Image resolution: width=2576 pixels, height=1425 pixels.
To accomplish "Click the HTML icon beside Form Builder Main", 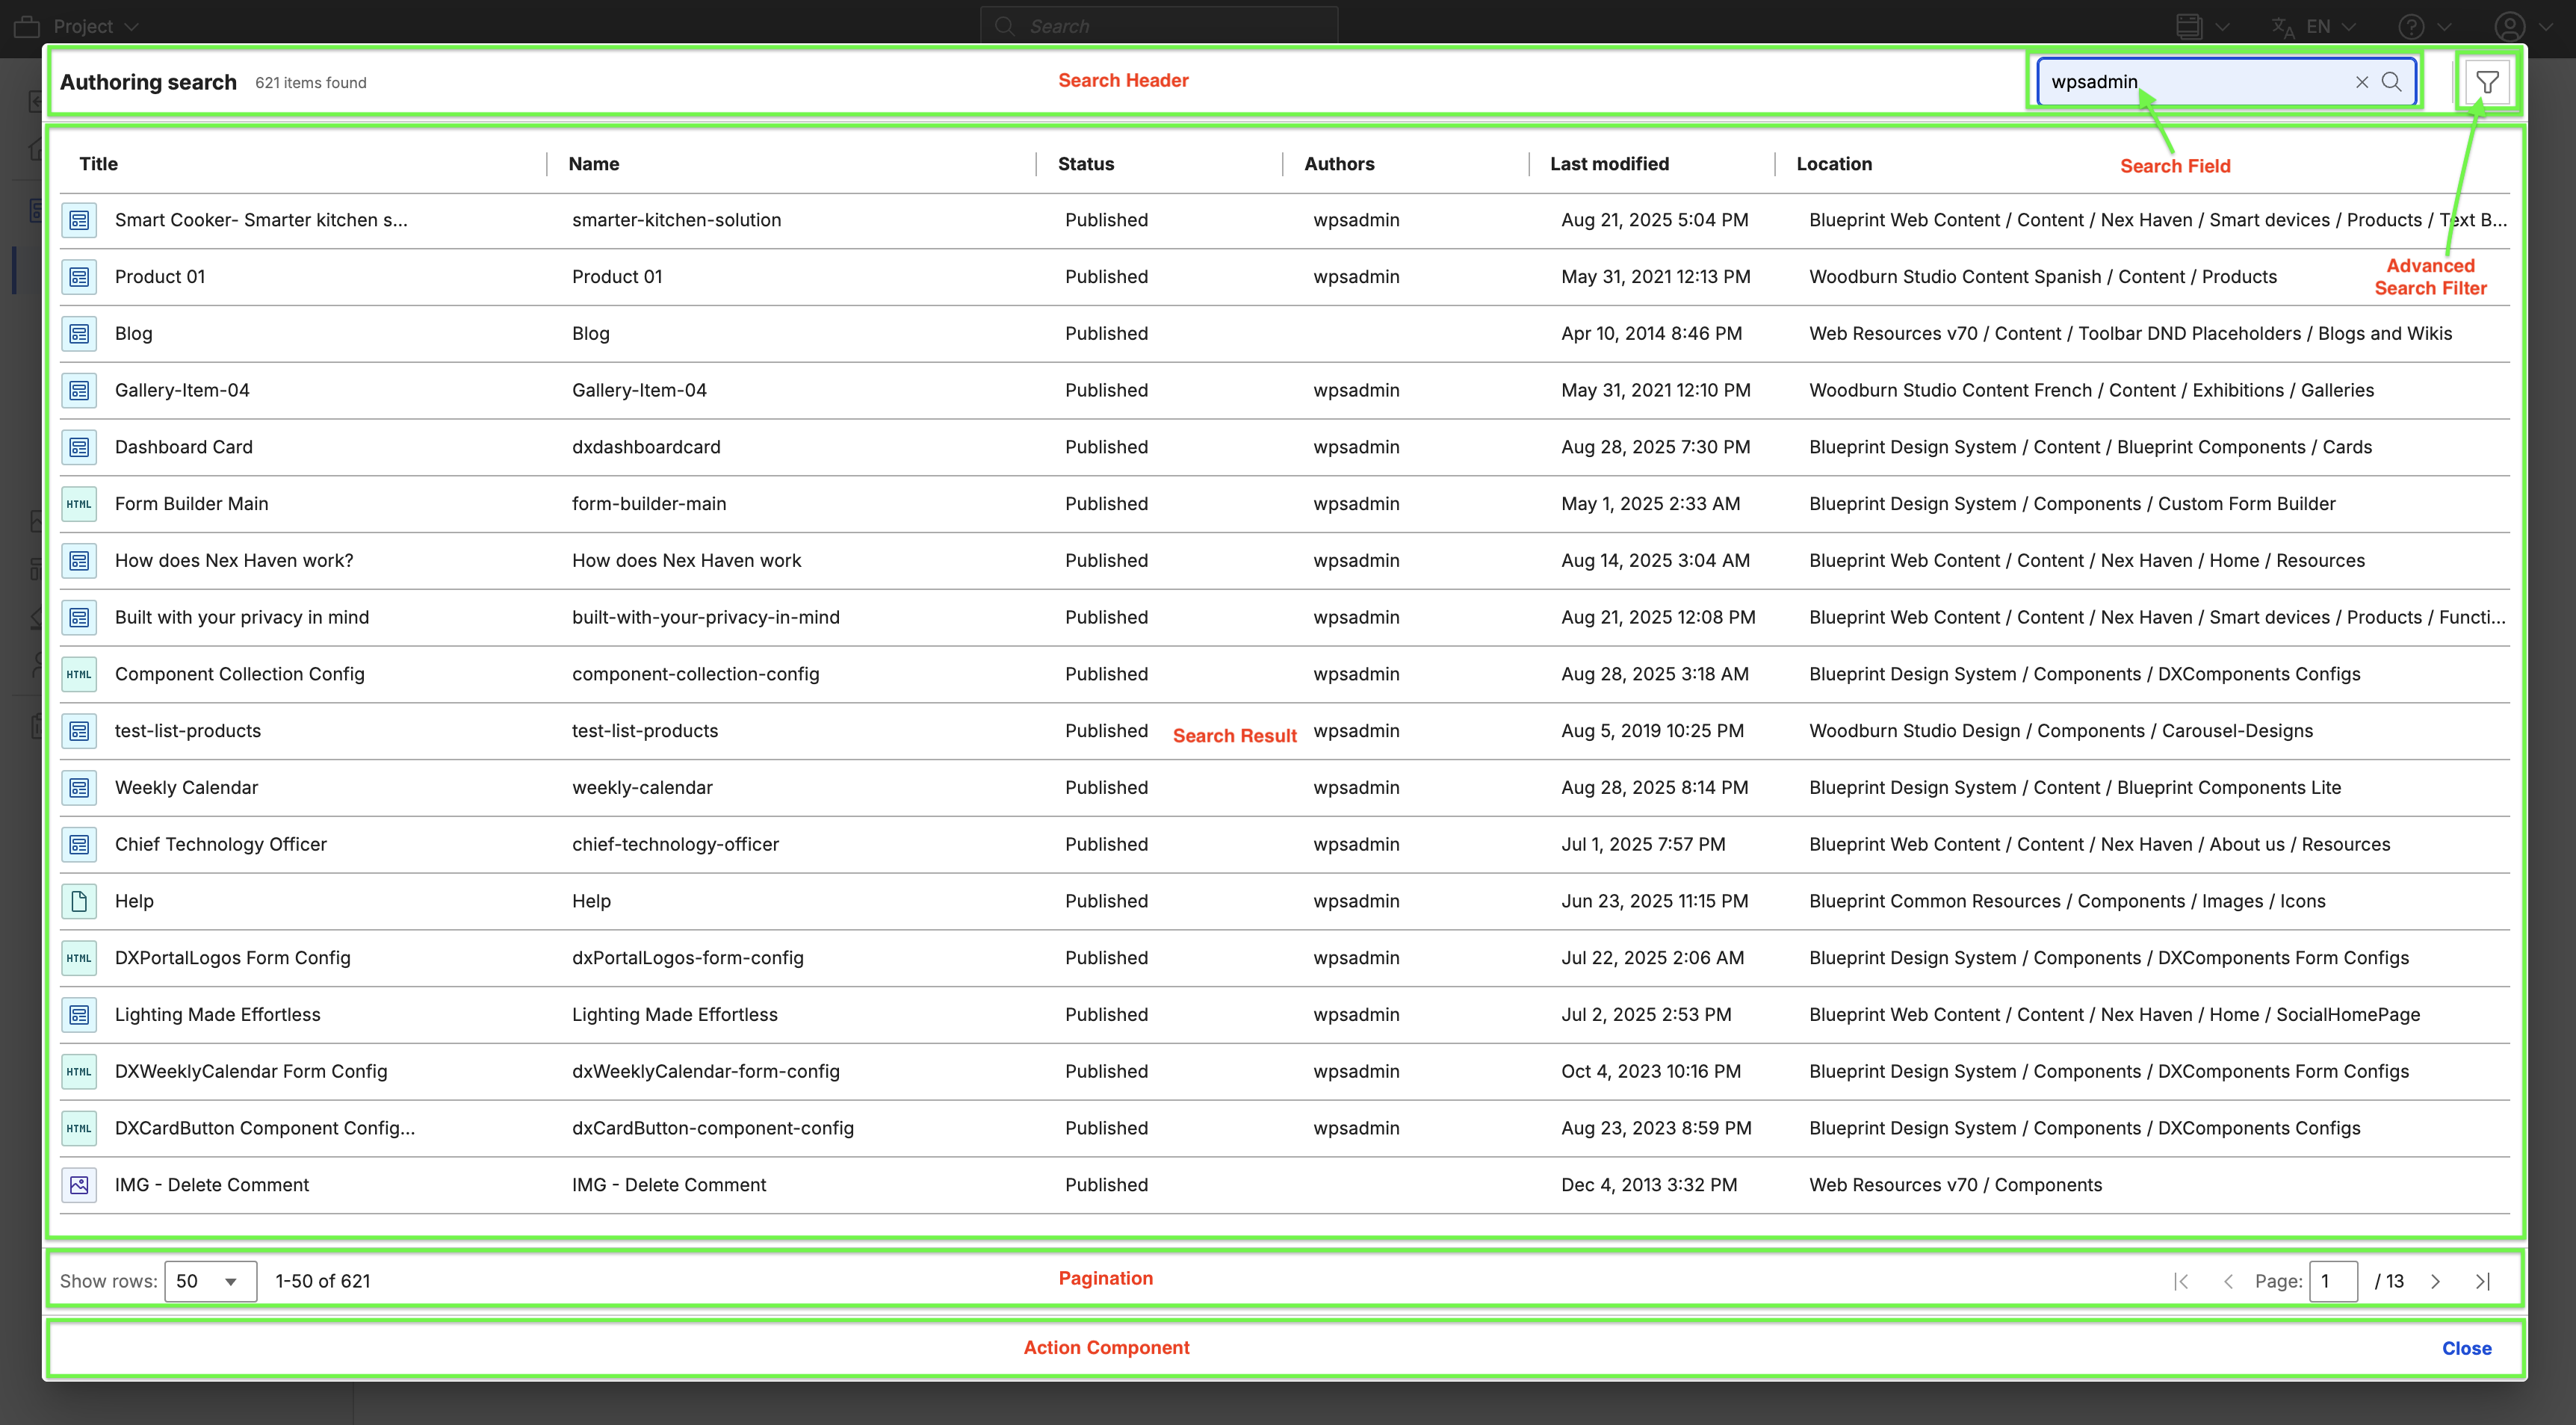I will coord(79,504).
